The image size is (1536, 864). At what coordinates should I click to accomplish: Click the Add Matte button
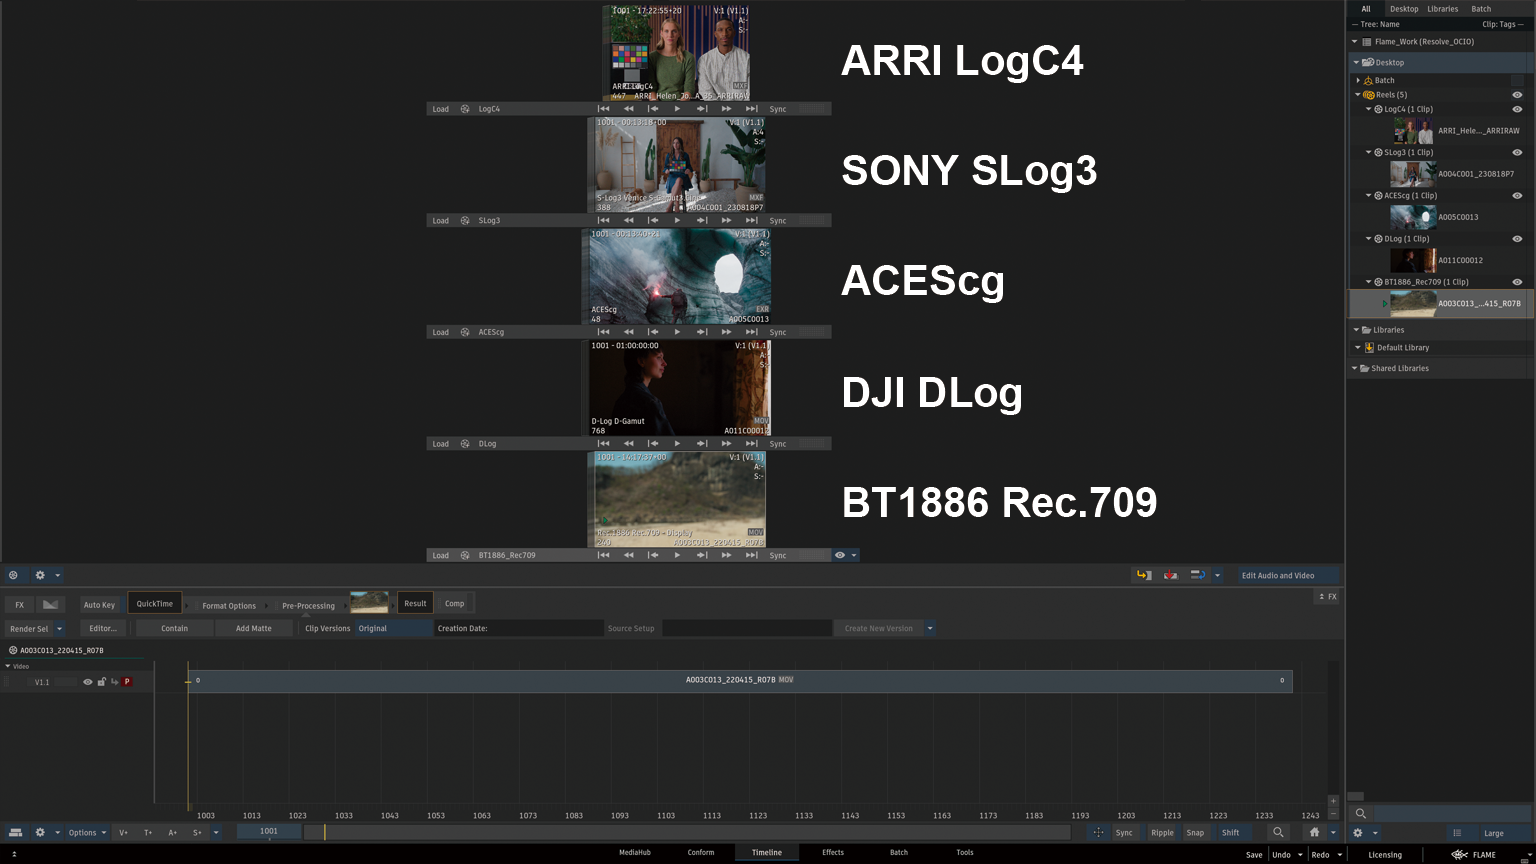(254, 629)
